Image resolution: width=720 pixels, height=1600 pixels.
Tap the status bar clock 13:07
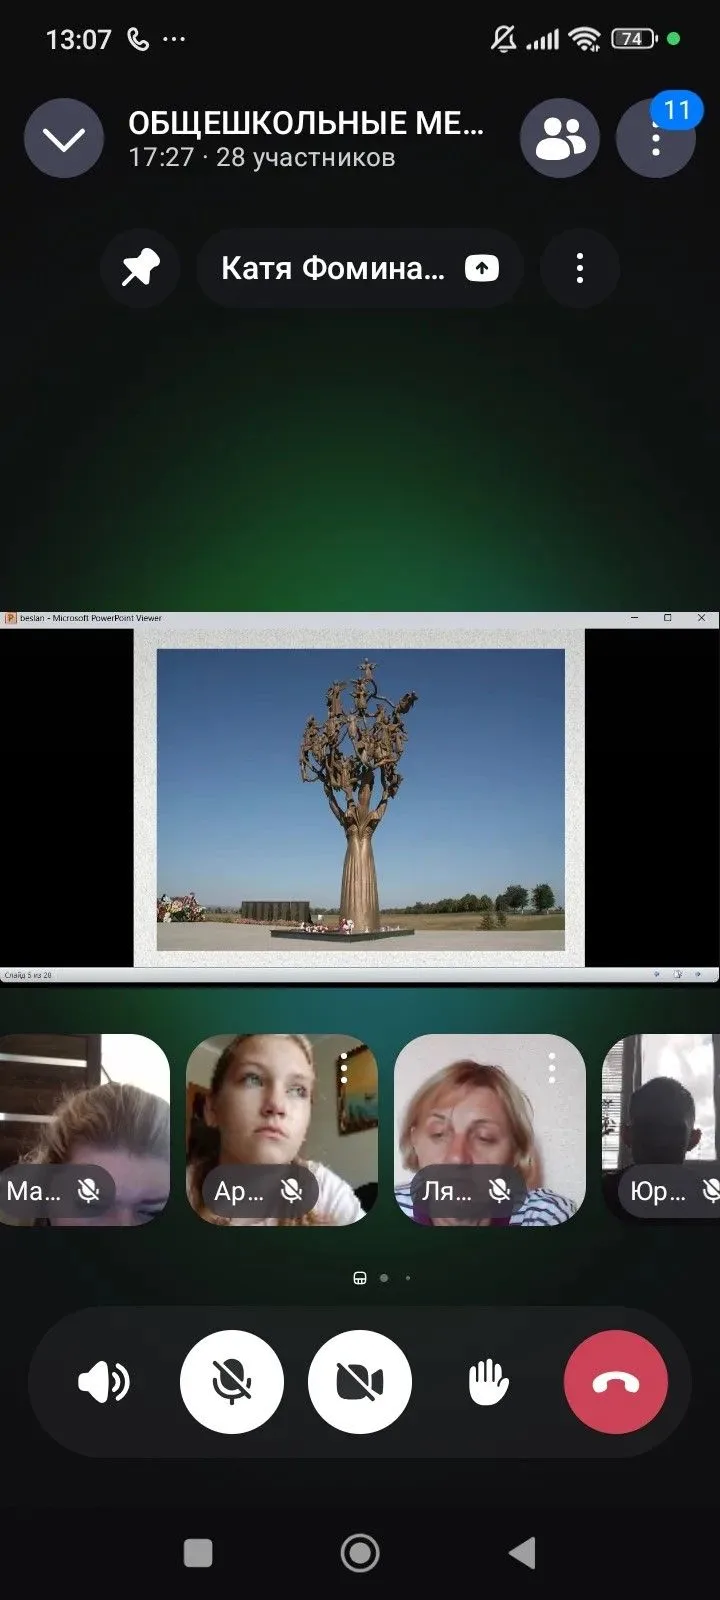pyautogui.click(x=79, y=39)
